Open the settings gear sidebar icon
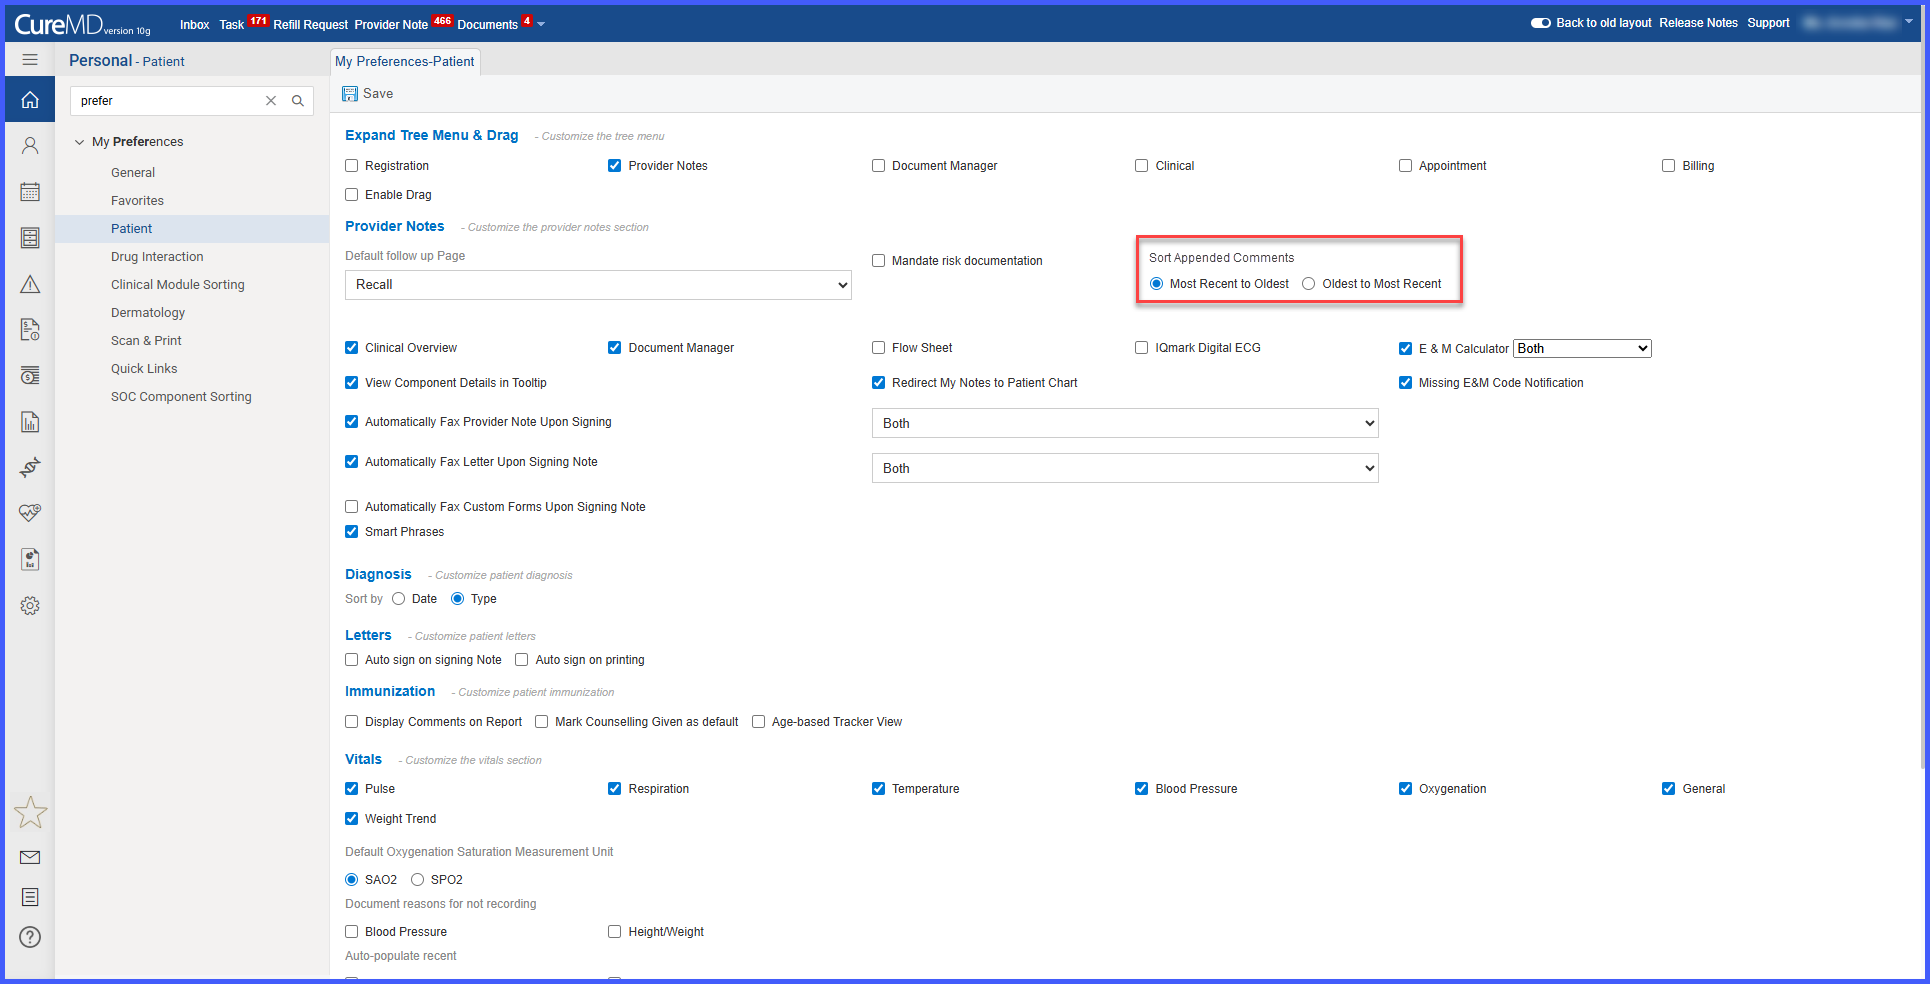Image resolution: width=1930 pixels, height=984 pixels. 30,606
